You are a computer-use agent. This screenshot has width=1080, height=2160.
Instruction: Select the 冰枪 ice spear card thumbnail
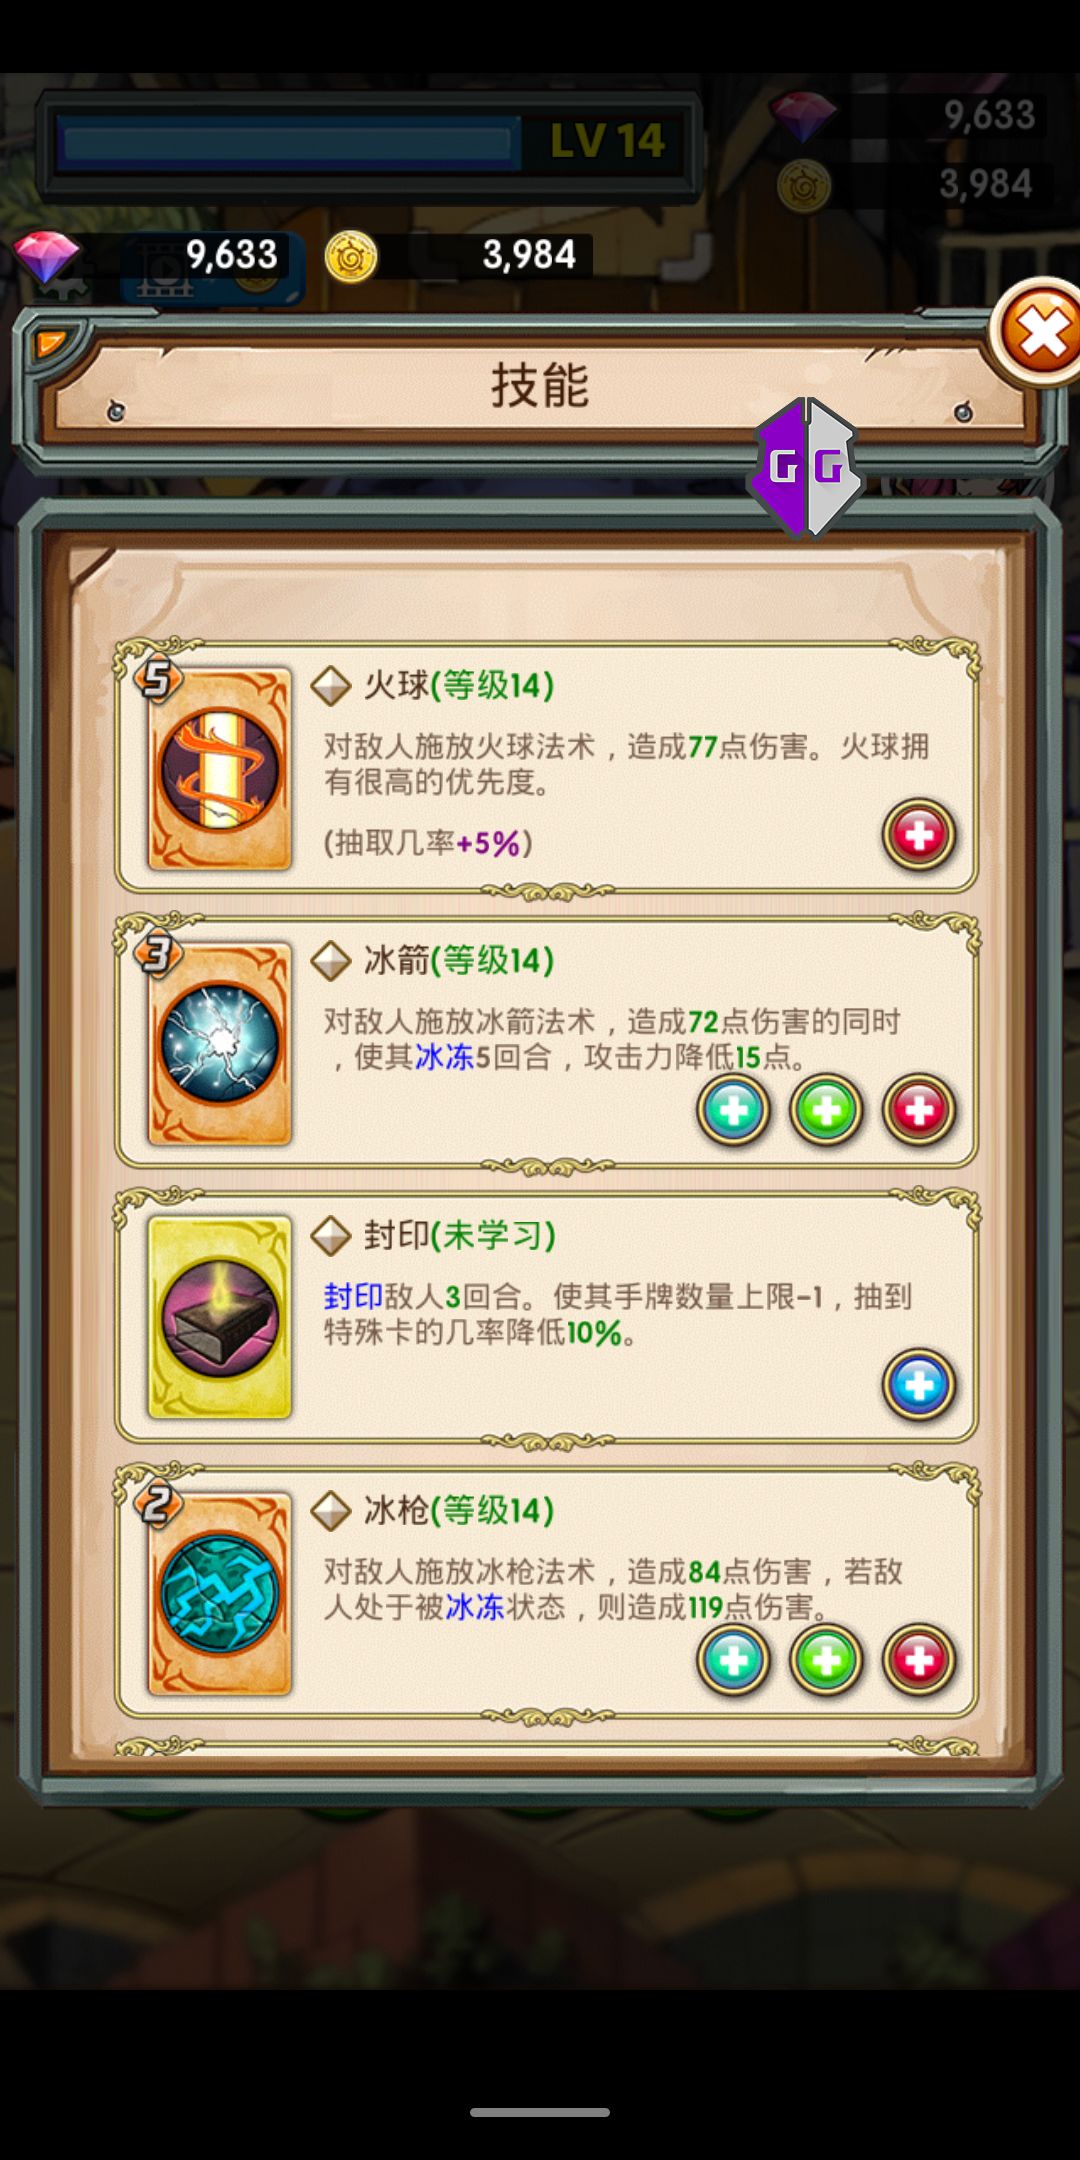[220, 1594]
